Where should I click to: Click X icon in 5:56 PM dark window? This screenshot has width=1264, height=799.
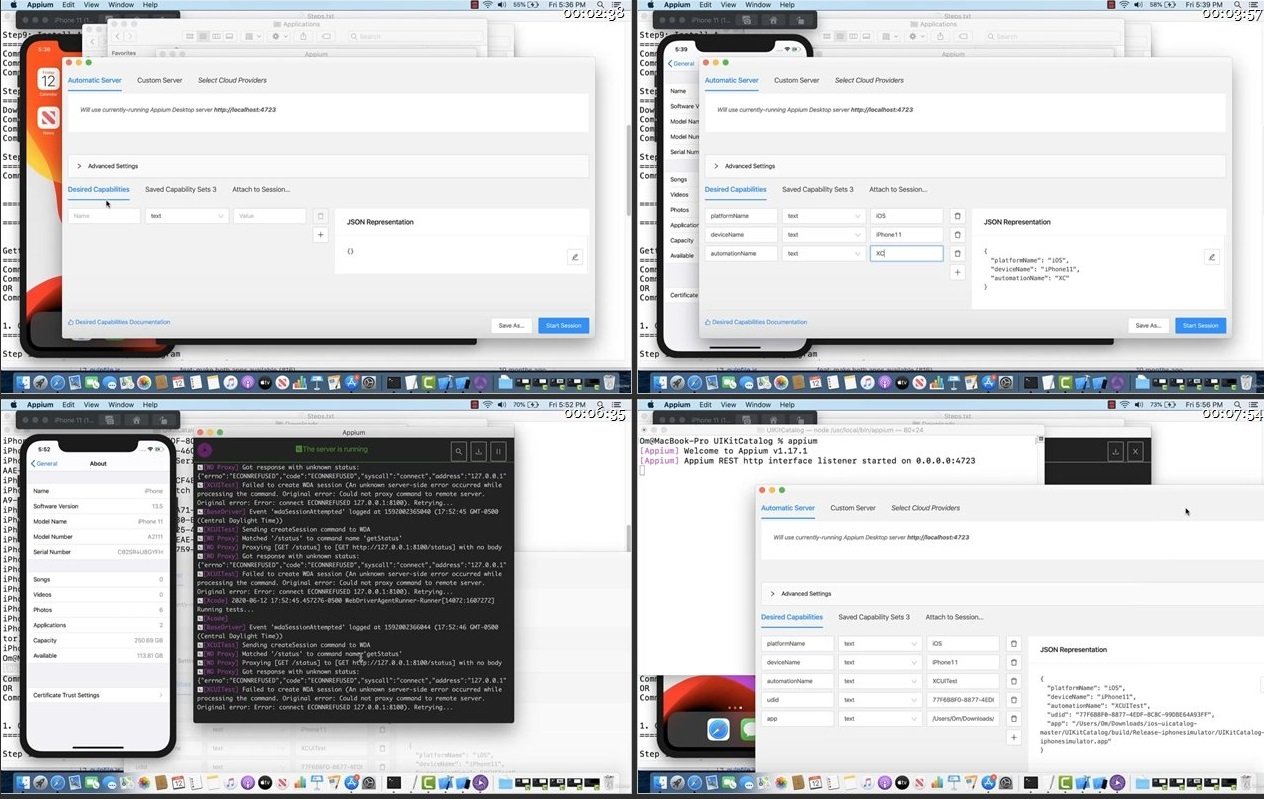pos(1135,452)
